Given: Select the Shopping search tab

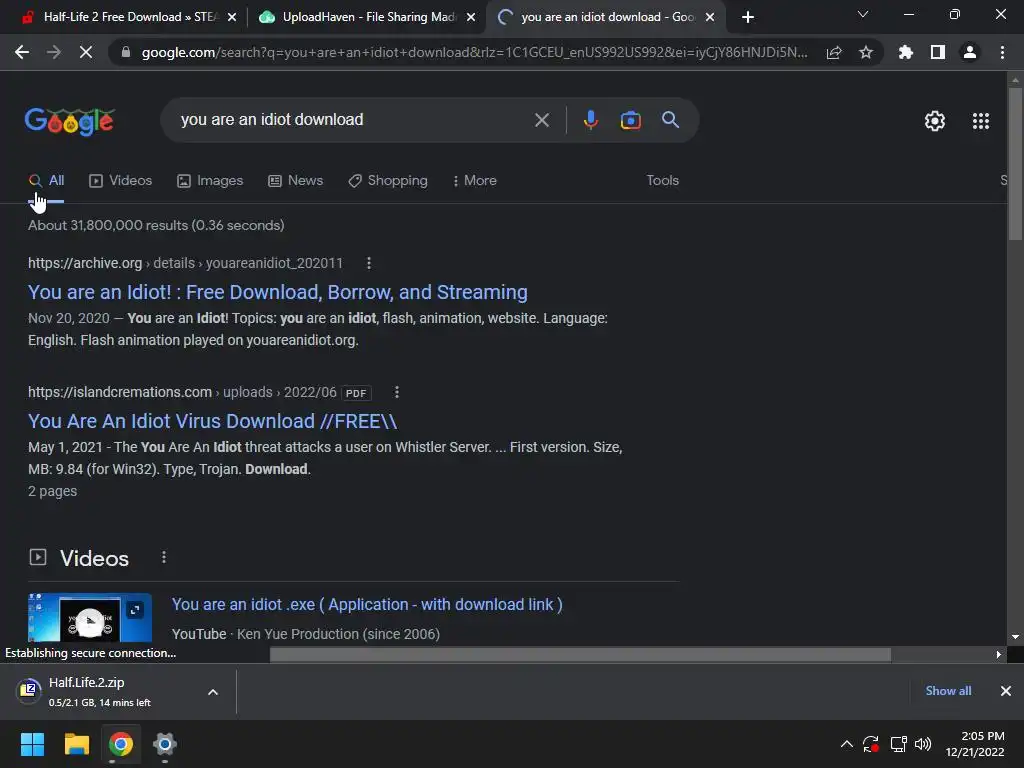Looking at the screenshot, I should 388,181.
